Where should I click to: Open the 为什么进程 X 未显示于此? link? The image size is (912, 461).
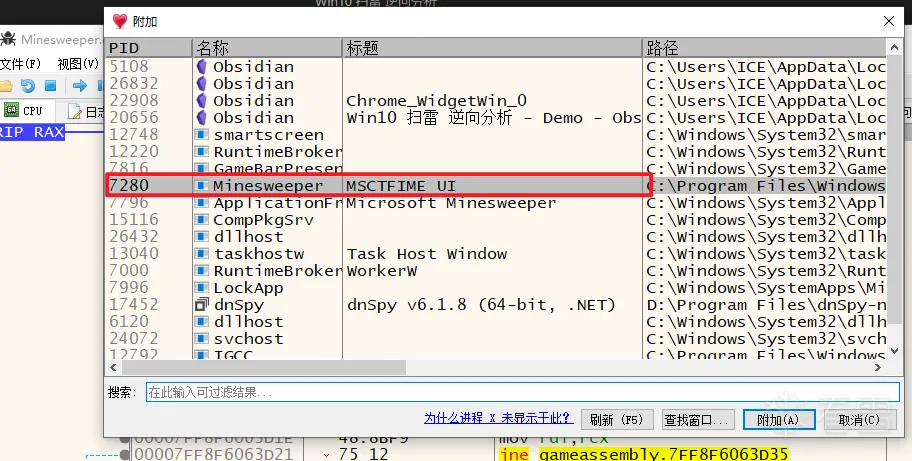(498, 418)
